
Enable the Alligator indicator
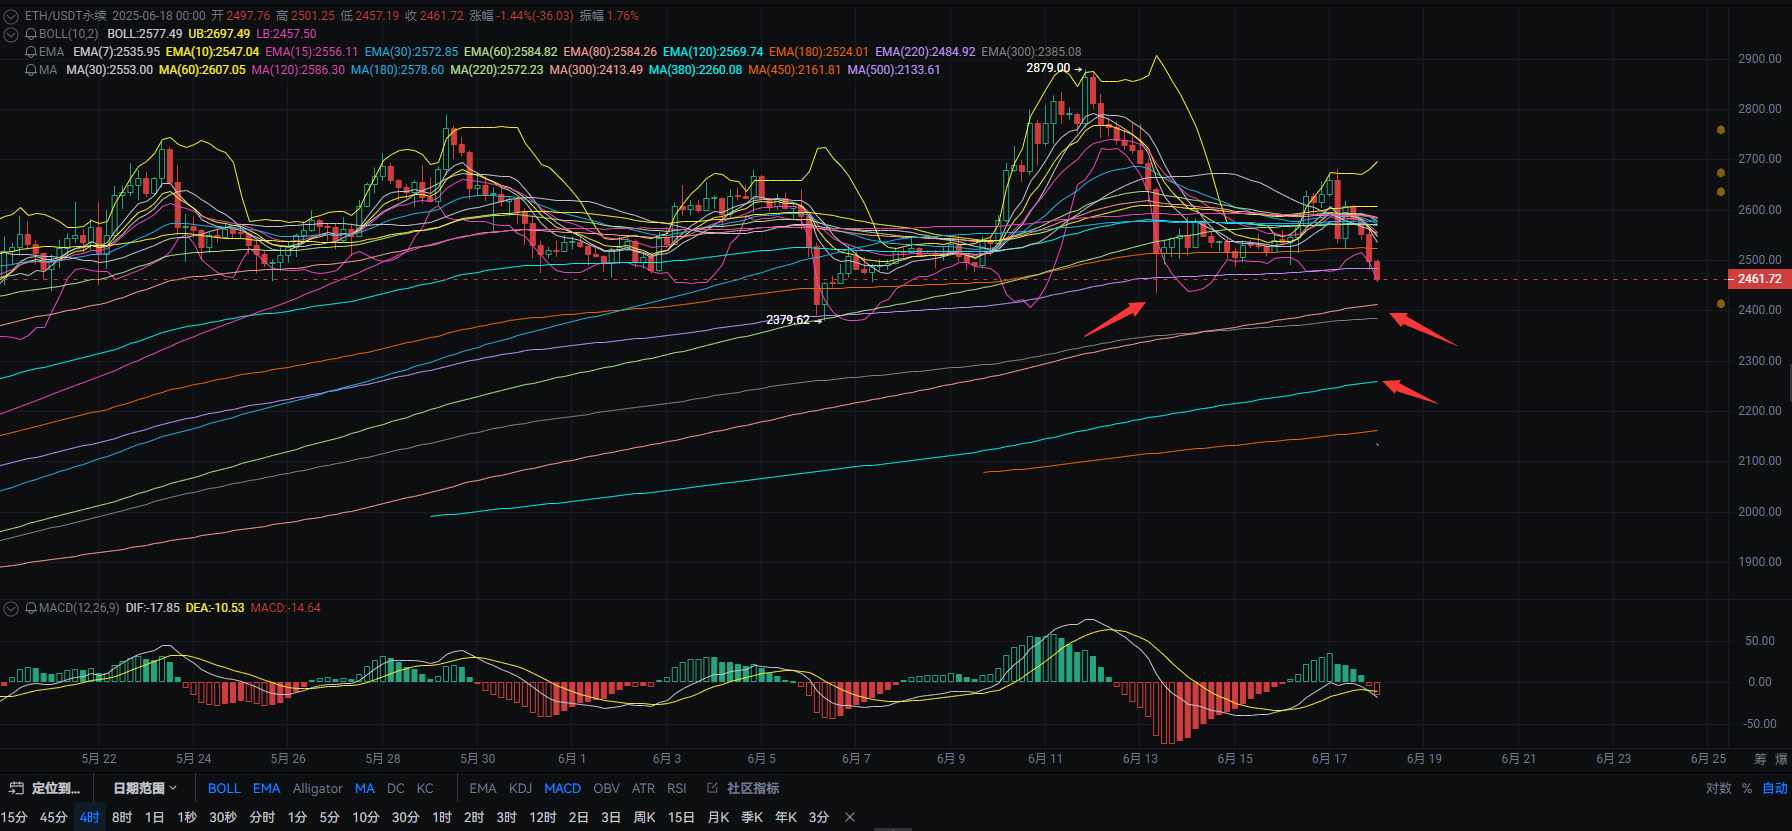318,788
